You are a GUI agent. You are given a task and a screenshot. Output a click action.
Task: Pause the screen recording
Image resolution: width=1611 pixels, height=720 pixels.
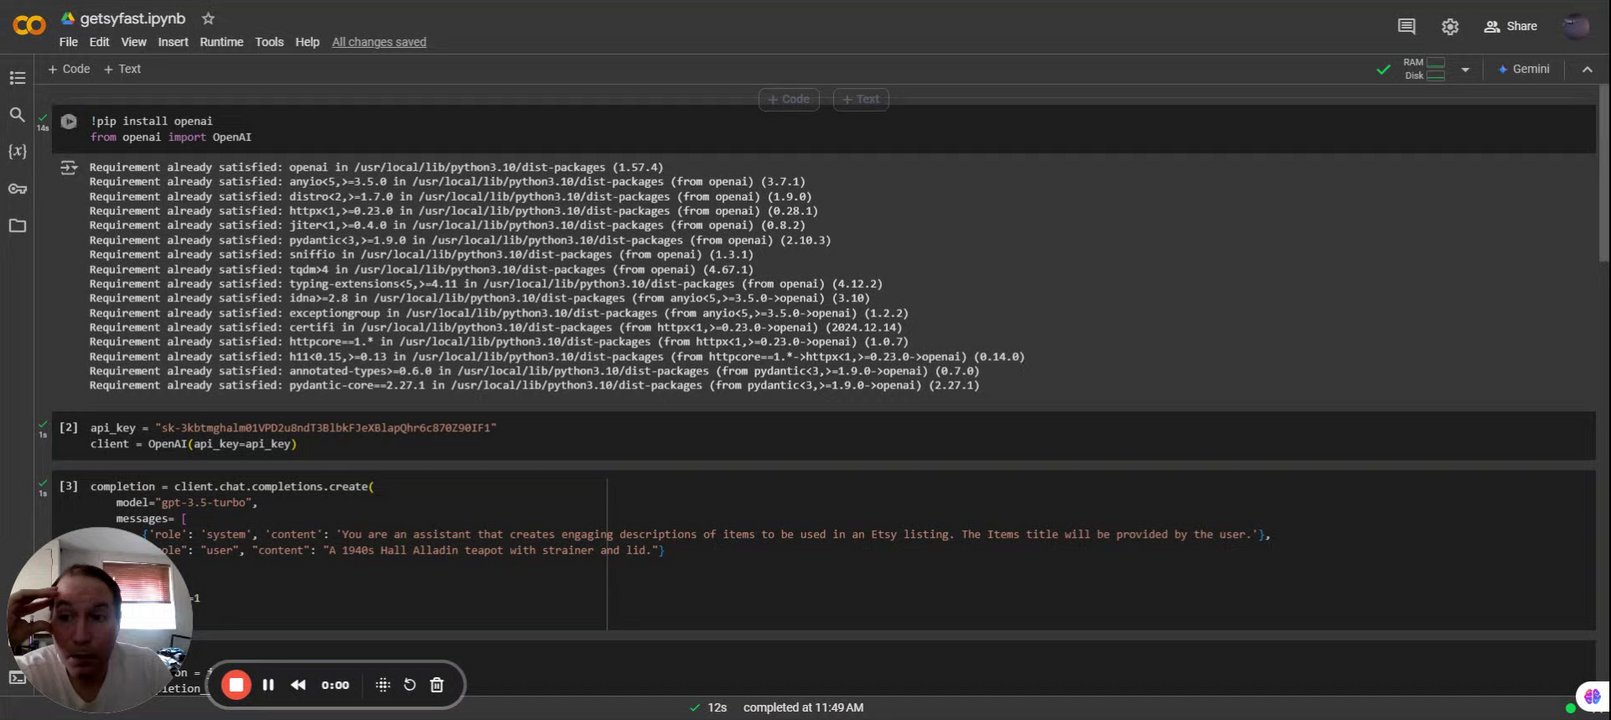[268, 685]
